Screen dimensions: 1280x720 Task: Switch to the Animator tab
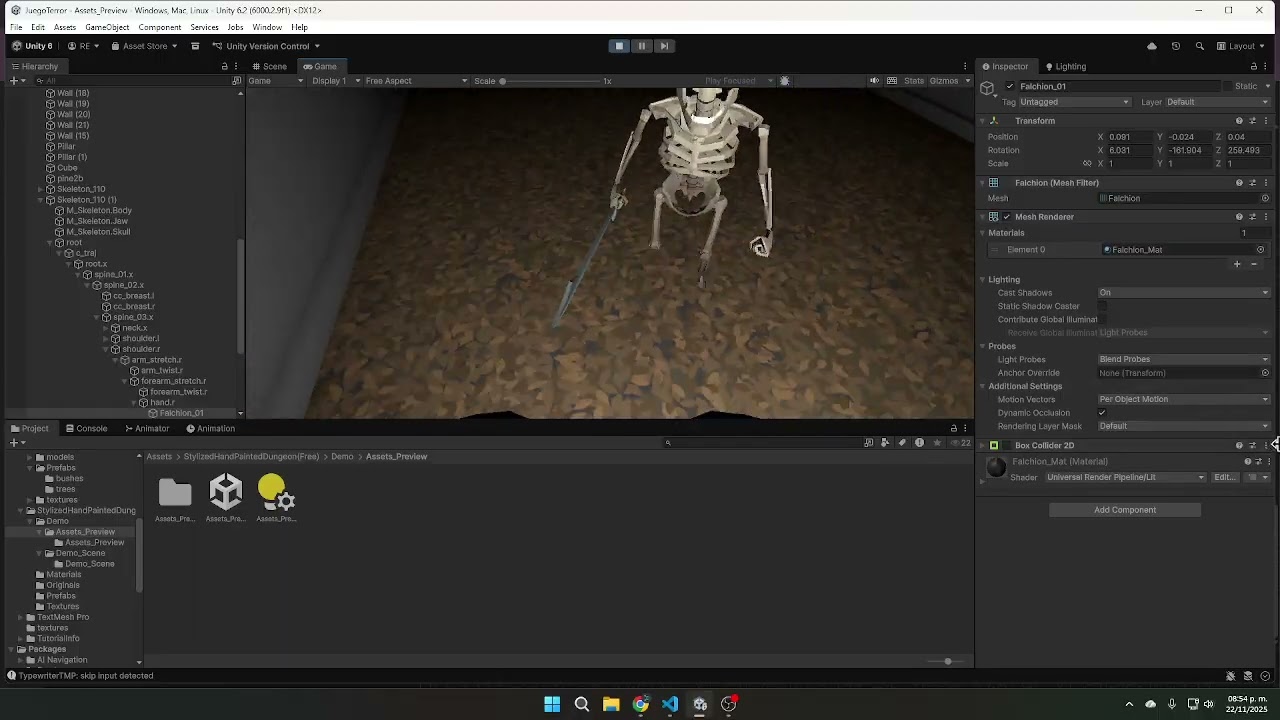(x=147, y=429)
